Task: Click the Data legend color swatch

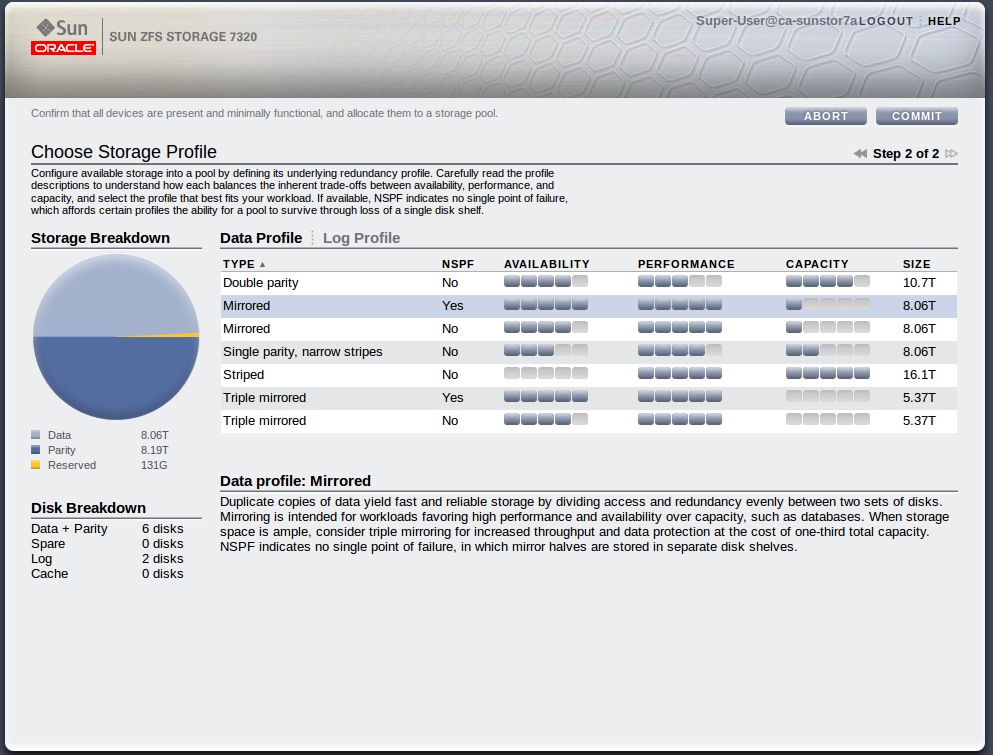Action: tap(36, 436)
